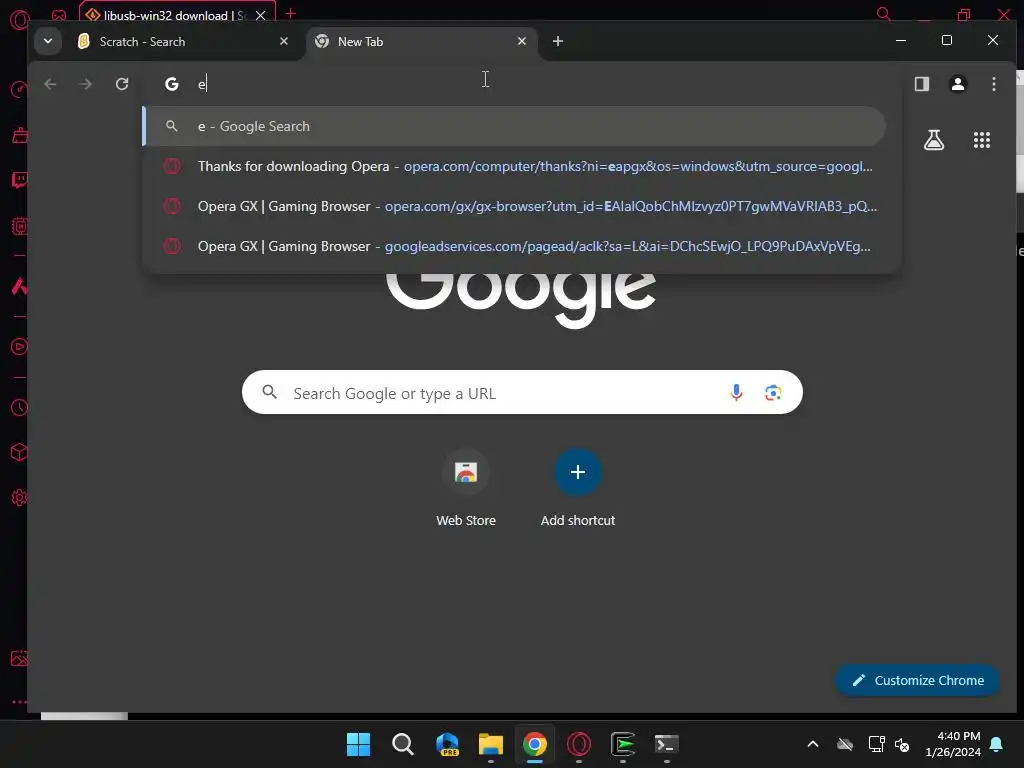1024x768 pixels.
Task: Open taskbar clock showing 4:40 PM
Action: [953, 744]
